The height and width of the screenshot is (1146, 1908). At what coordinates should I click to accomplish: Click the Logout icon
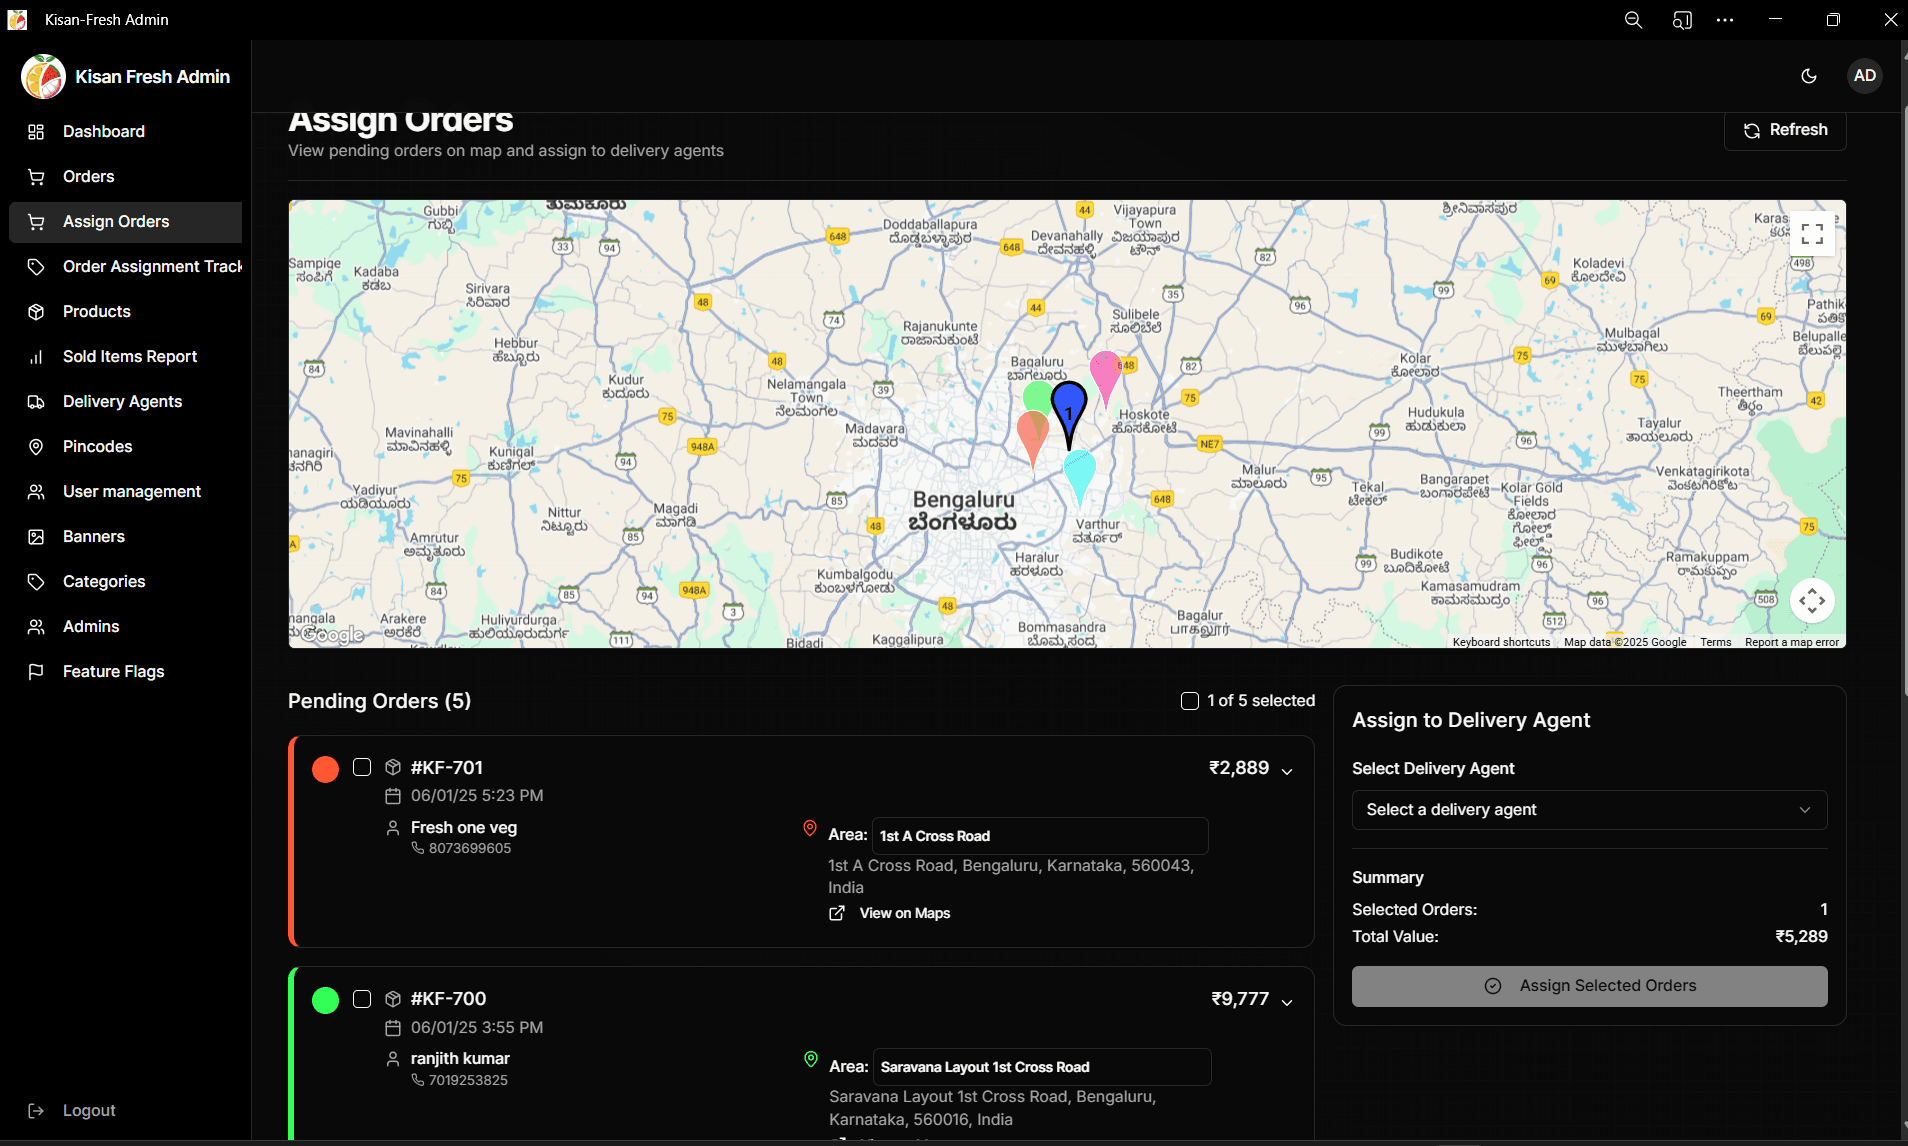(x=36, y=1111)
